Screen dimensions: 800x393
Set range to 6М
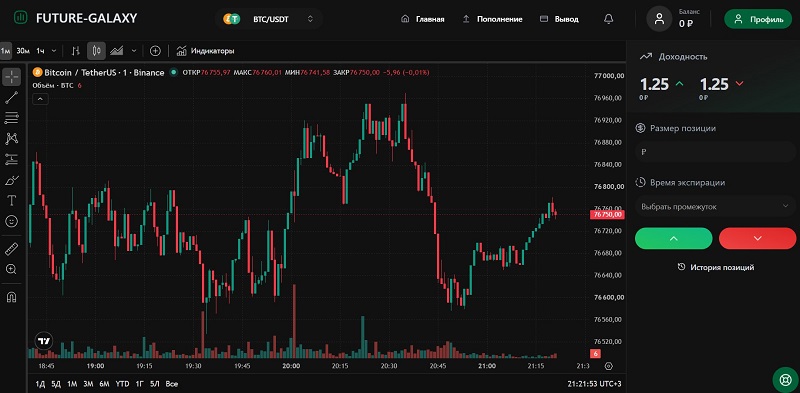pos(105,384)
